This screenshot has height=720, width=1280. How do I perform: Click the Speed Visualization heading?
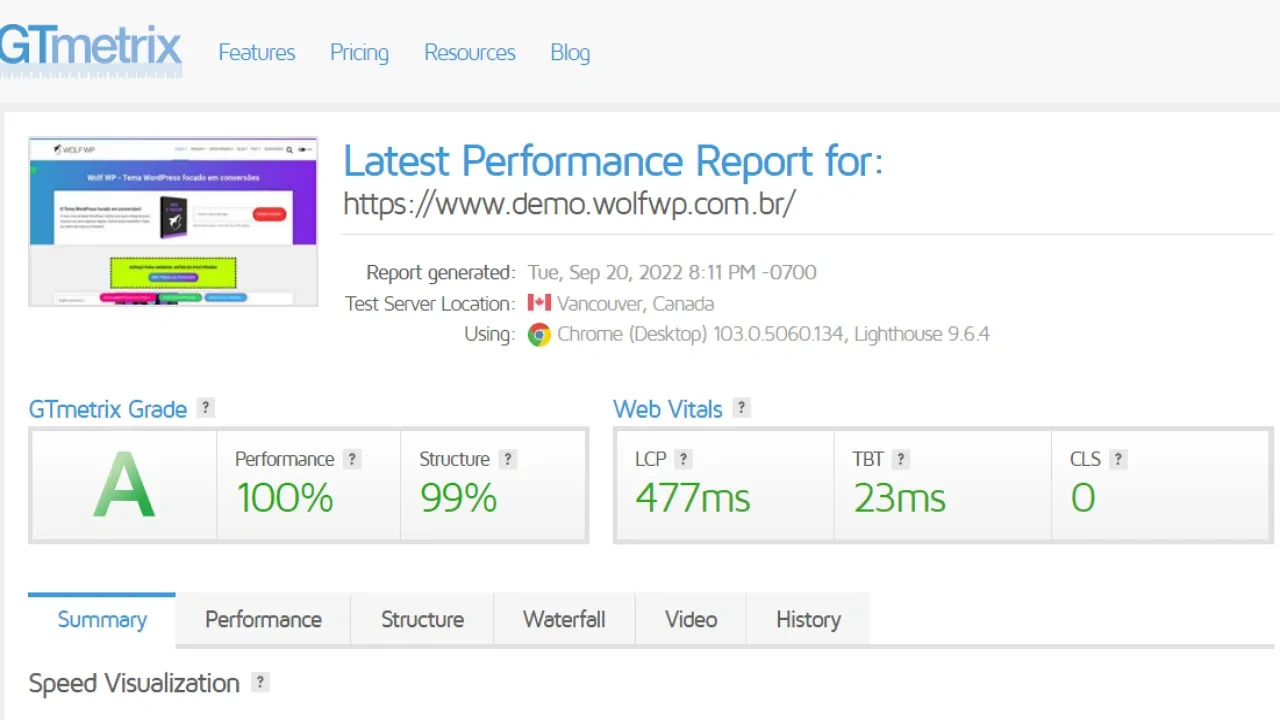point(134,683)
